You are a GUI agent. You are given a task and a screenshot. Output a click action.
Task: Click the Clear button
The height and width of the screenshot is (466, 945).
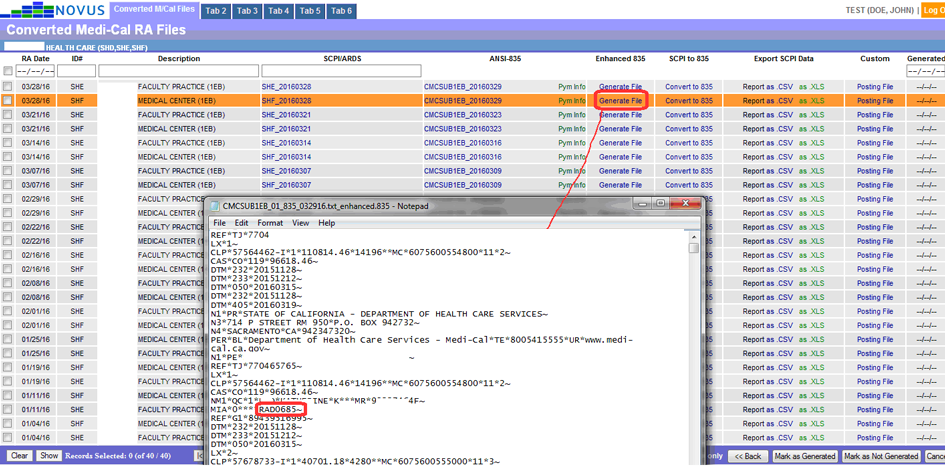pyautogui.click(x=19, y=456)
